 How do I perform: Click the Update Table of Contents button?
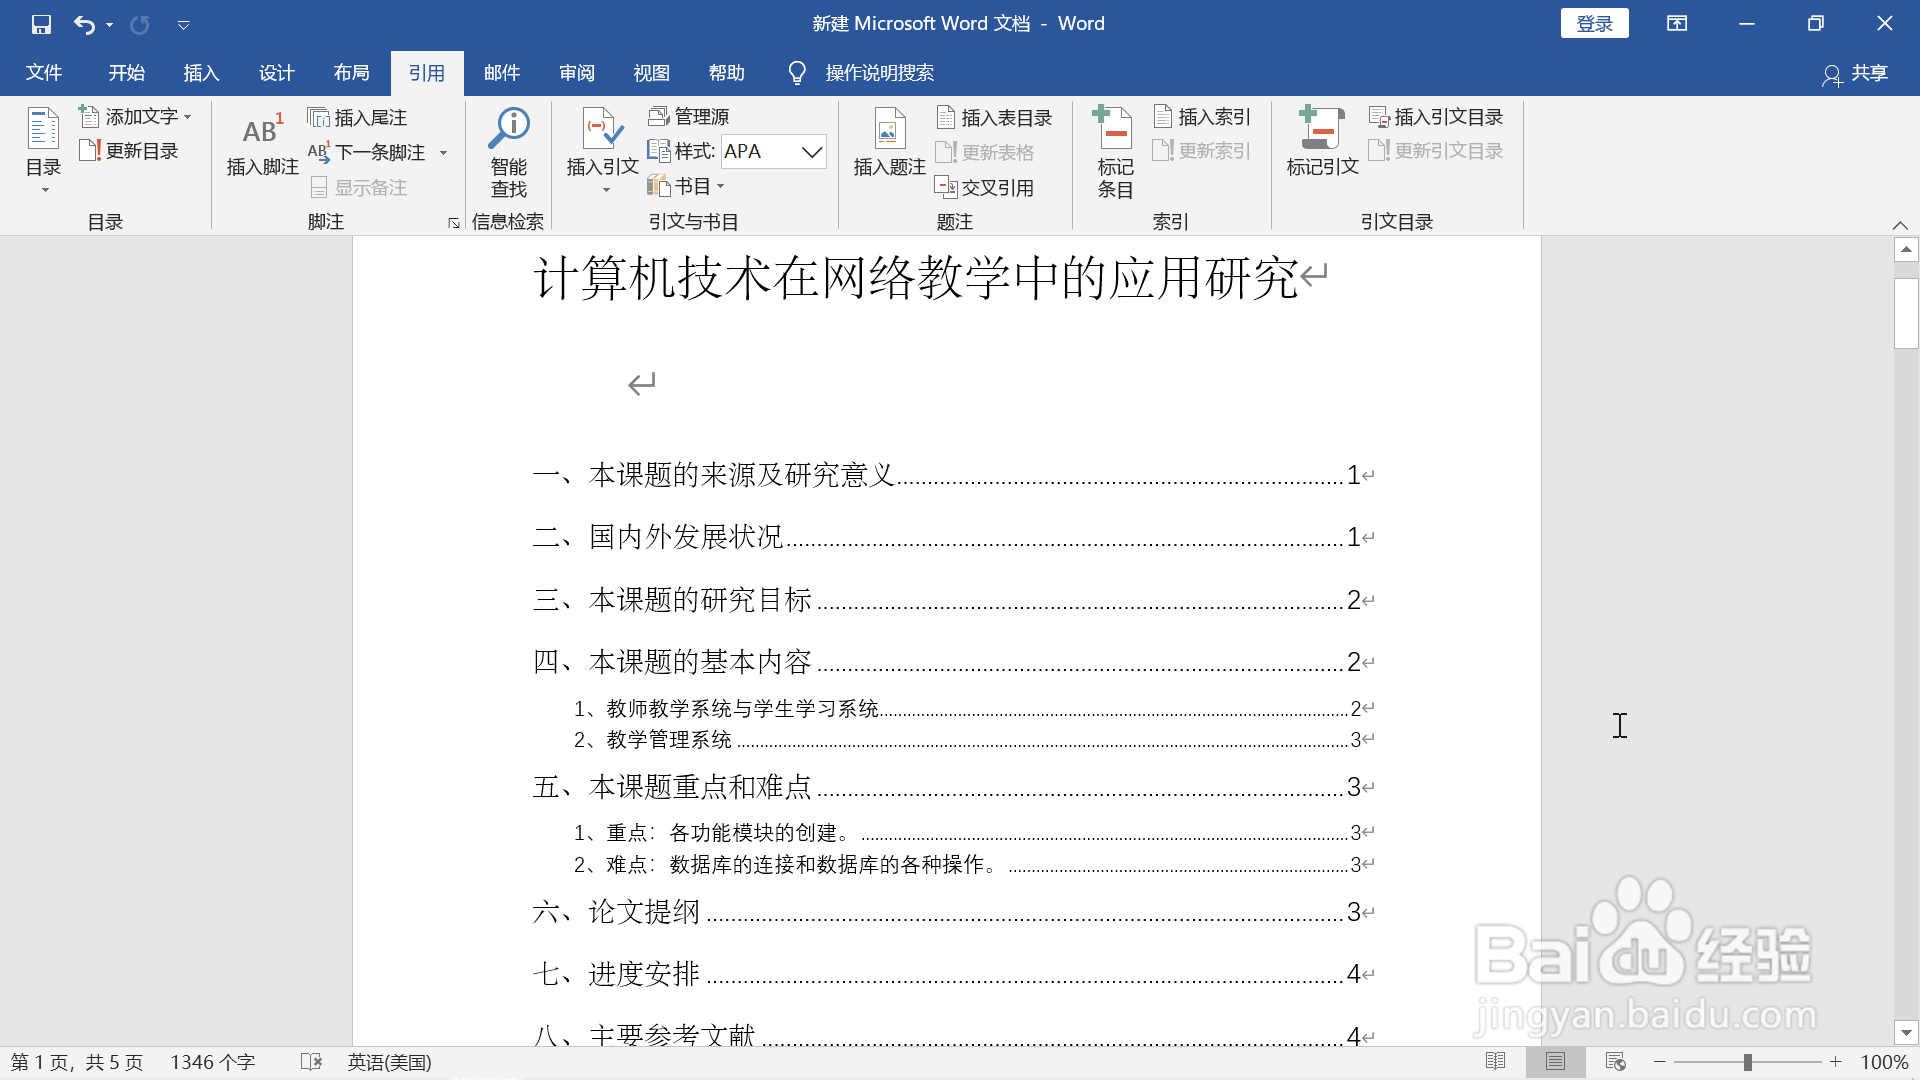coord(130,151)
